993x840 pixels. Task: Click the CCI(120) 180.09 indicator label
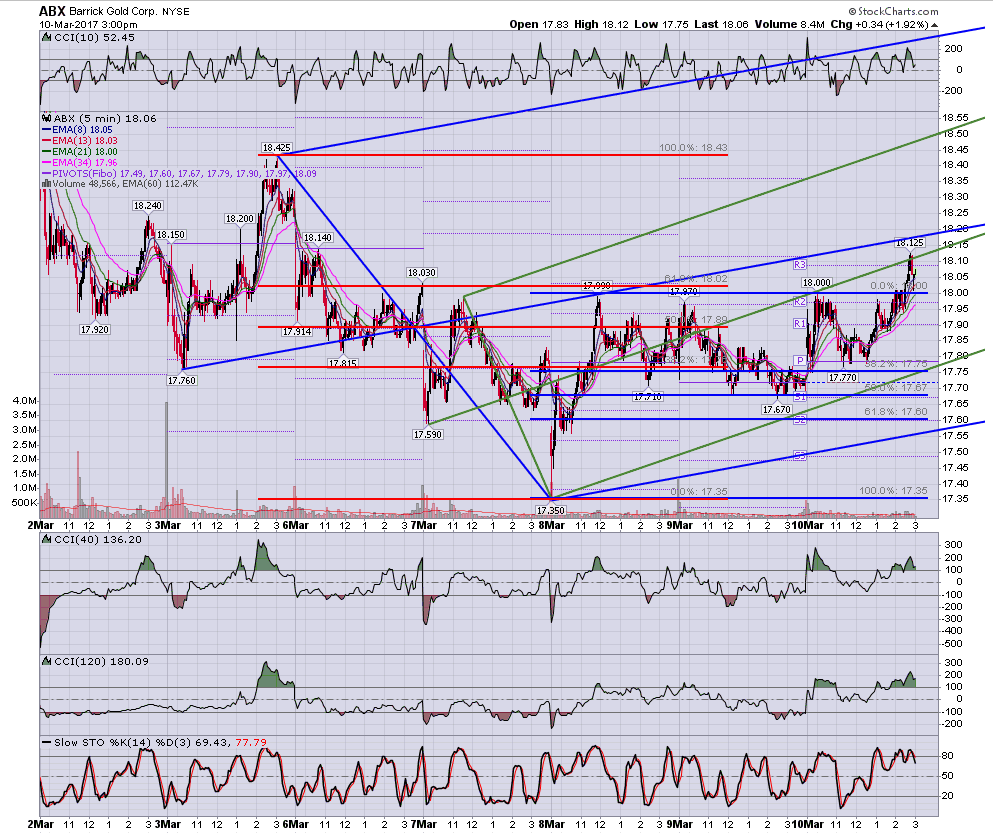coord(101,661)
